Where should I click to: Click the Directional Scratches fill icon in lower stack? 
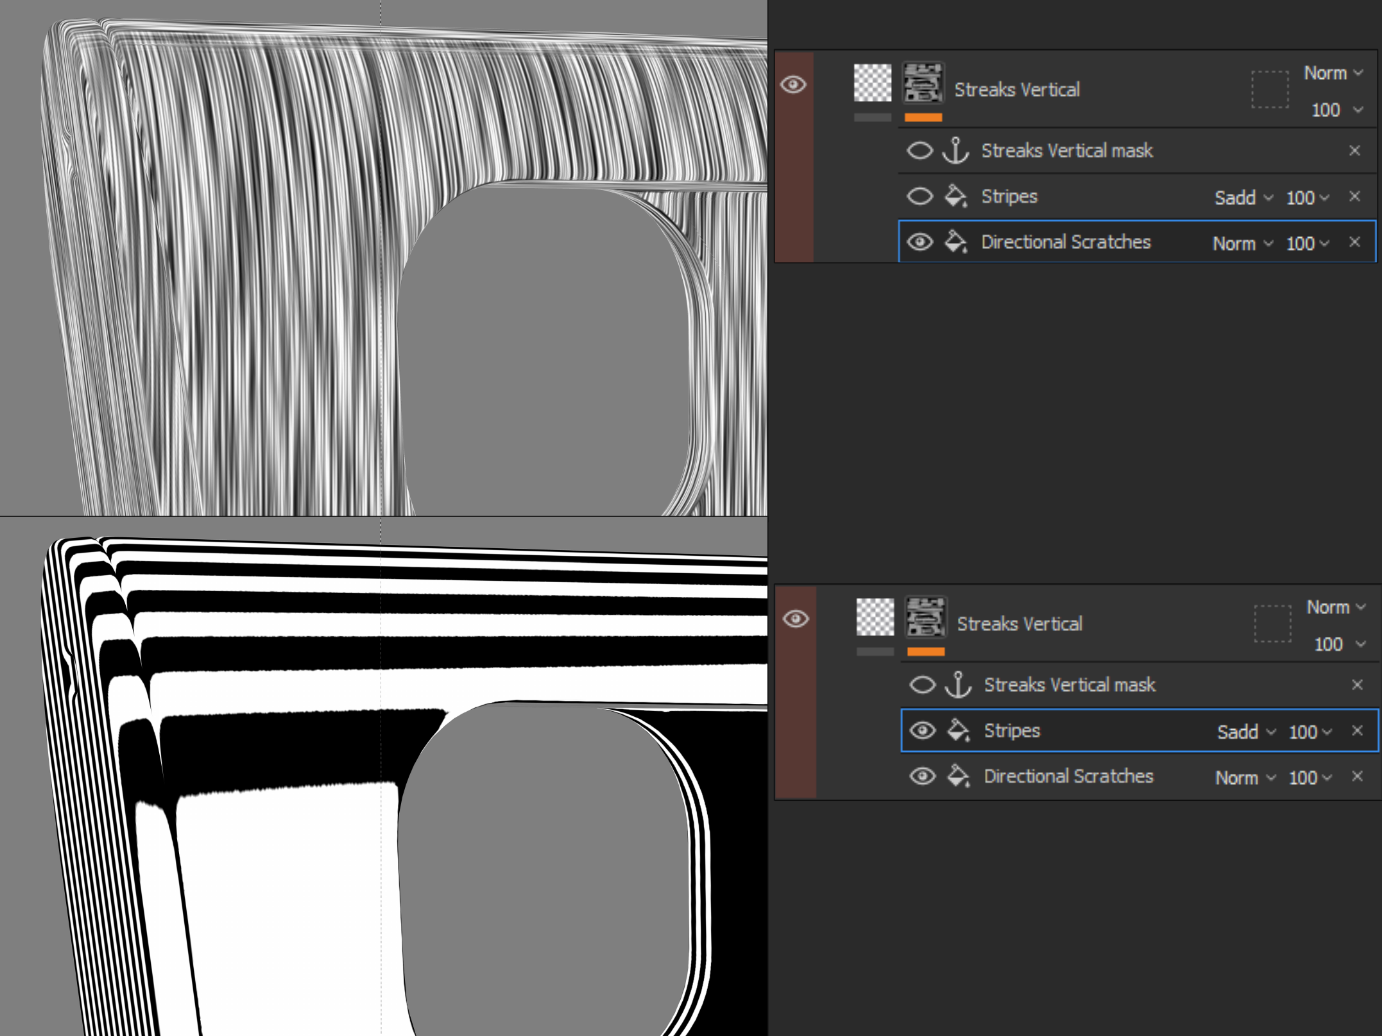pos(959,776)
